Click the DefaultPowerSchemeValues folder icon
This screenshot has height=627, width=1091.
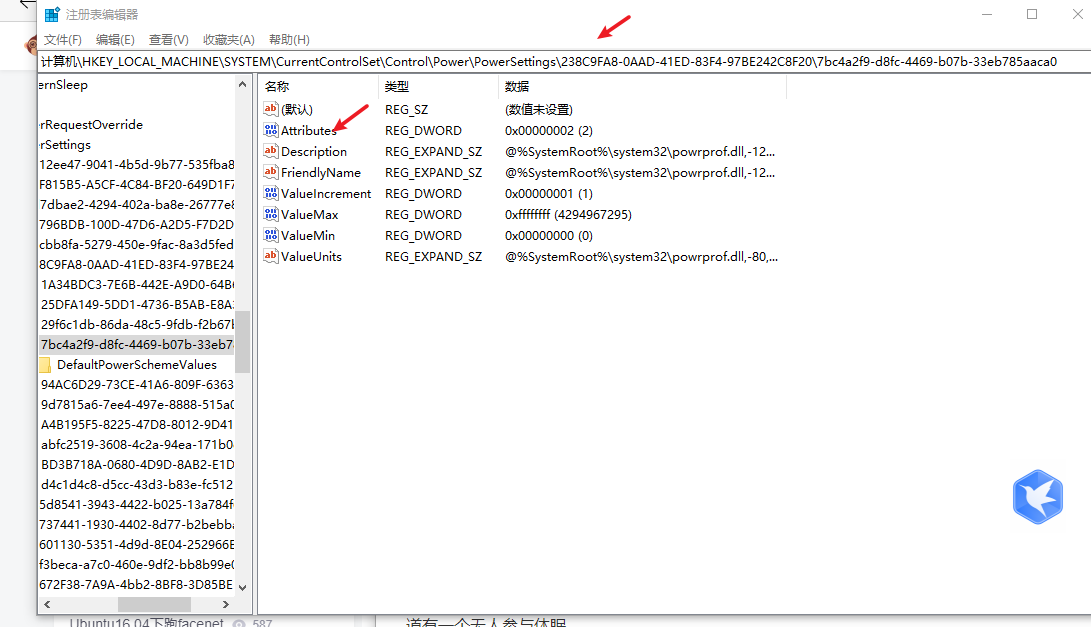pyautogui.click(x=45, y=365)
